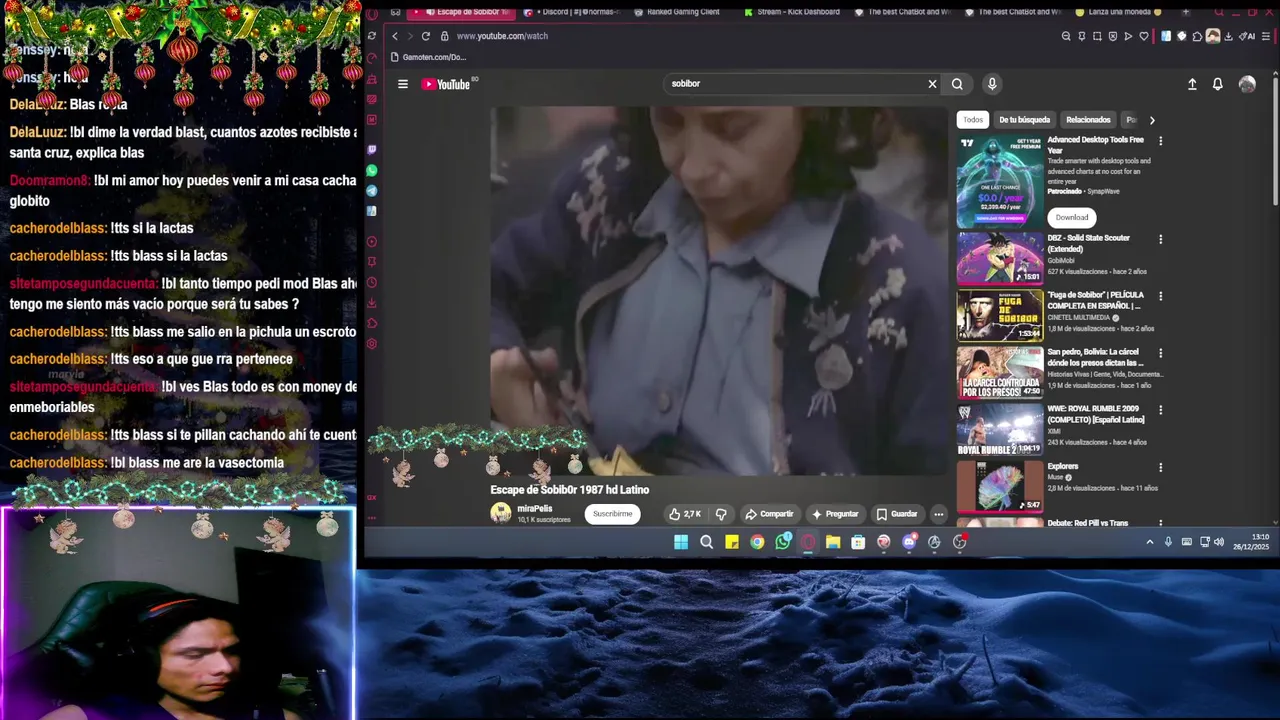Image resolution: width=1280 pixels, height=720 pixels.
Task: Open YouTube notifications bell
Action: (x=1217, y=84)
